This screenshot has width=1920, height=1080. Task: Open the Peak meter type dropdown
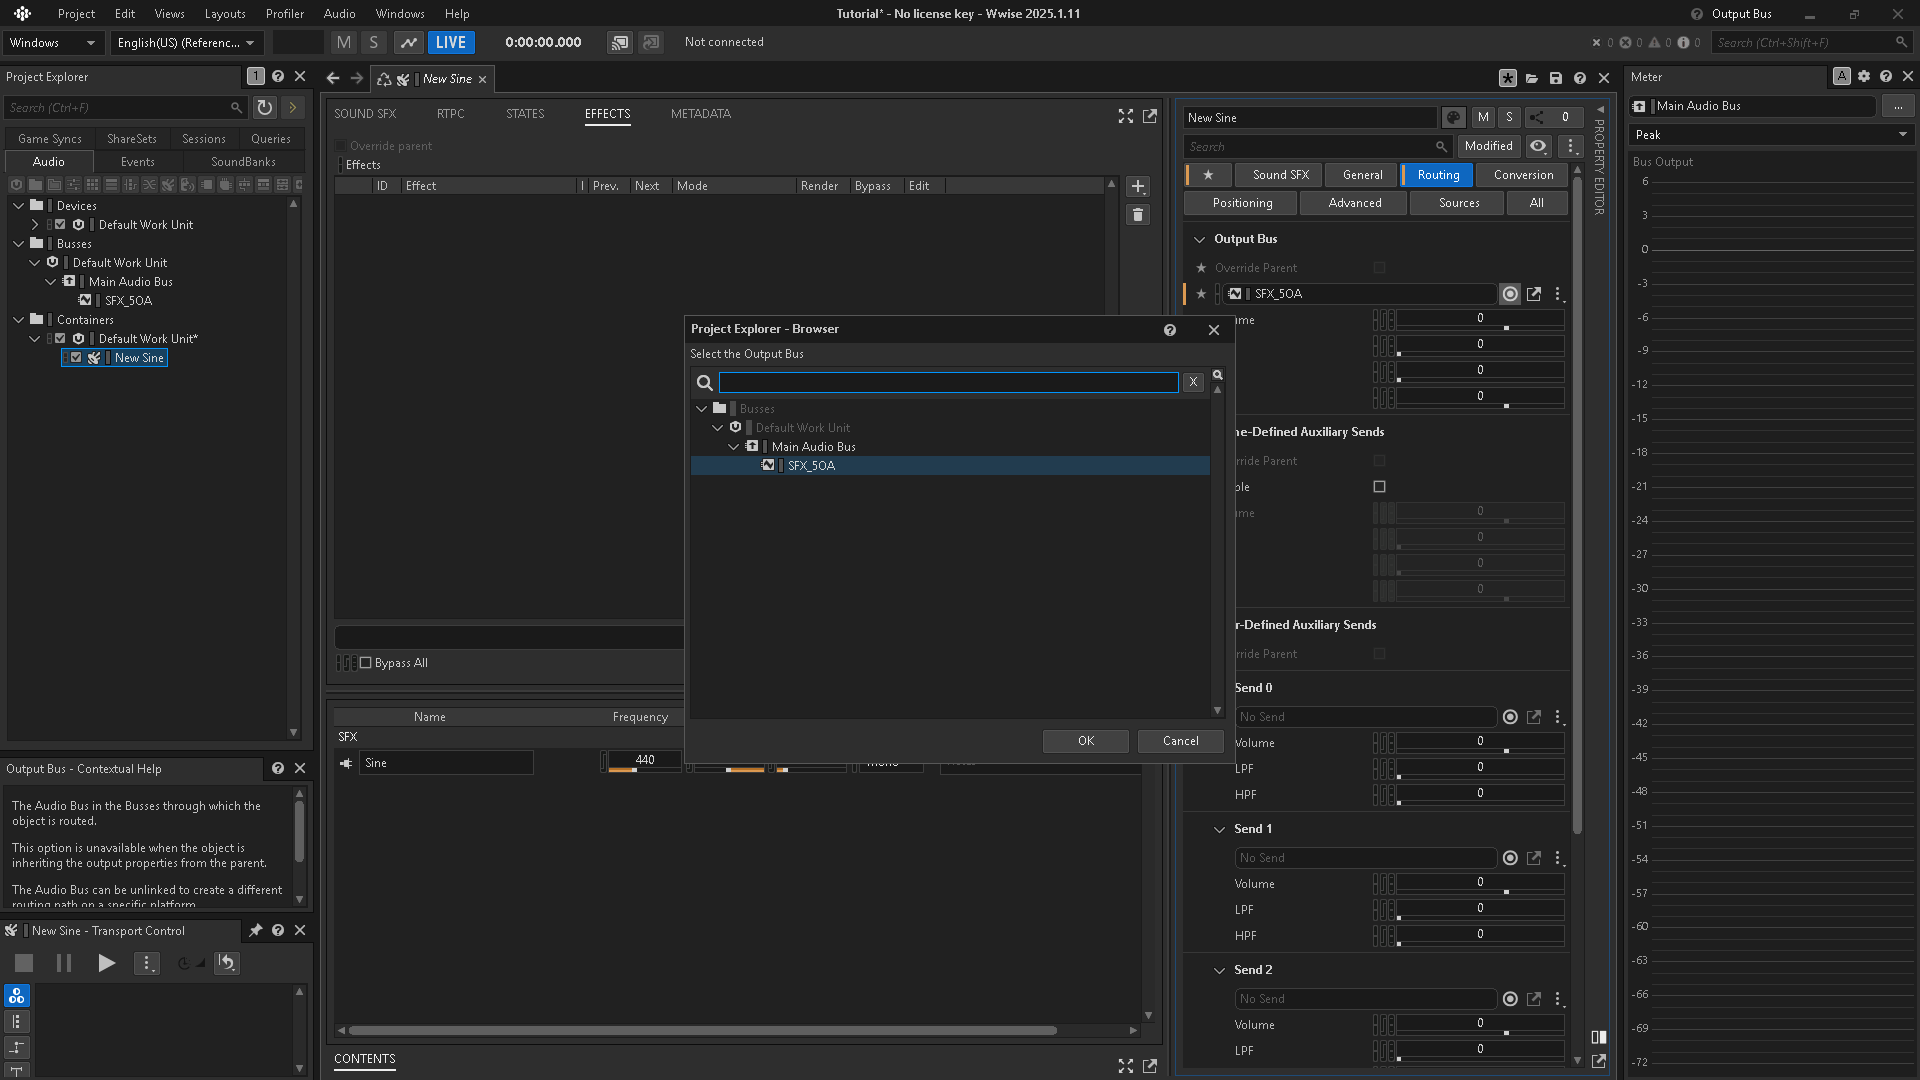(x=1771, y=135)
